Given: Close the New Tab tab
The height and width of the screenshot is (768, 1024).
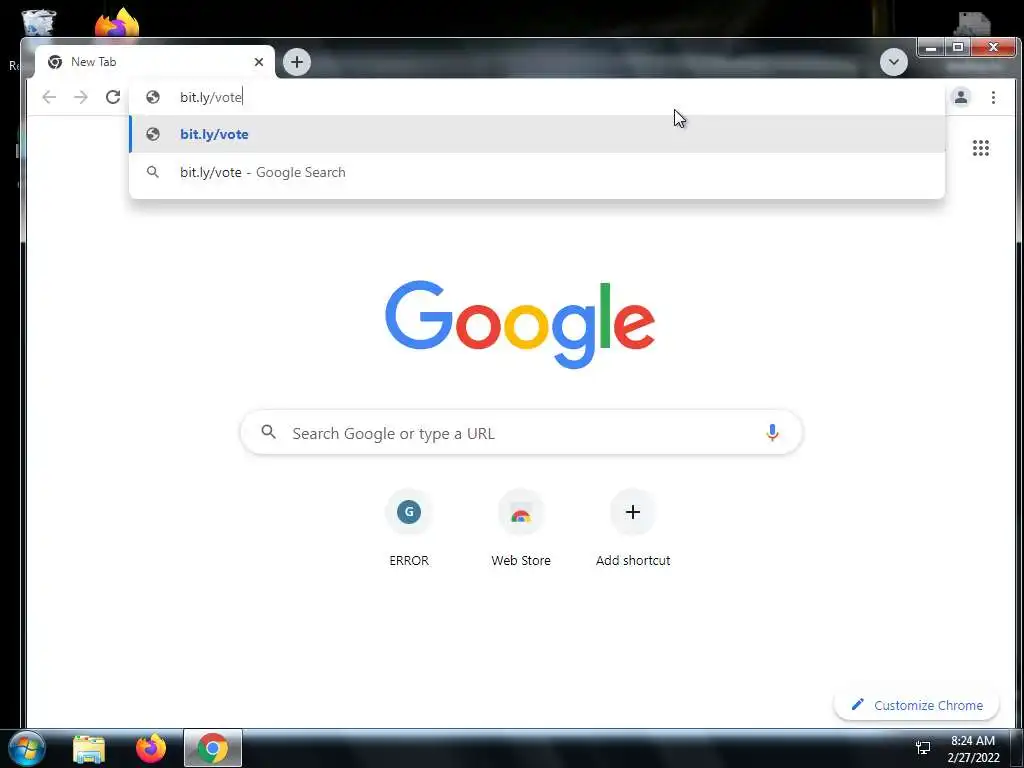Looking at the screenshot, I should click(x=259, y=62).
